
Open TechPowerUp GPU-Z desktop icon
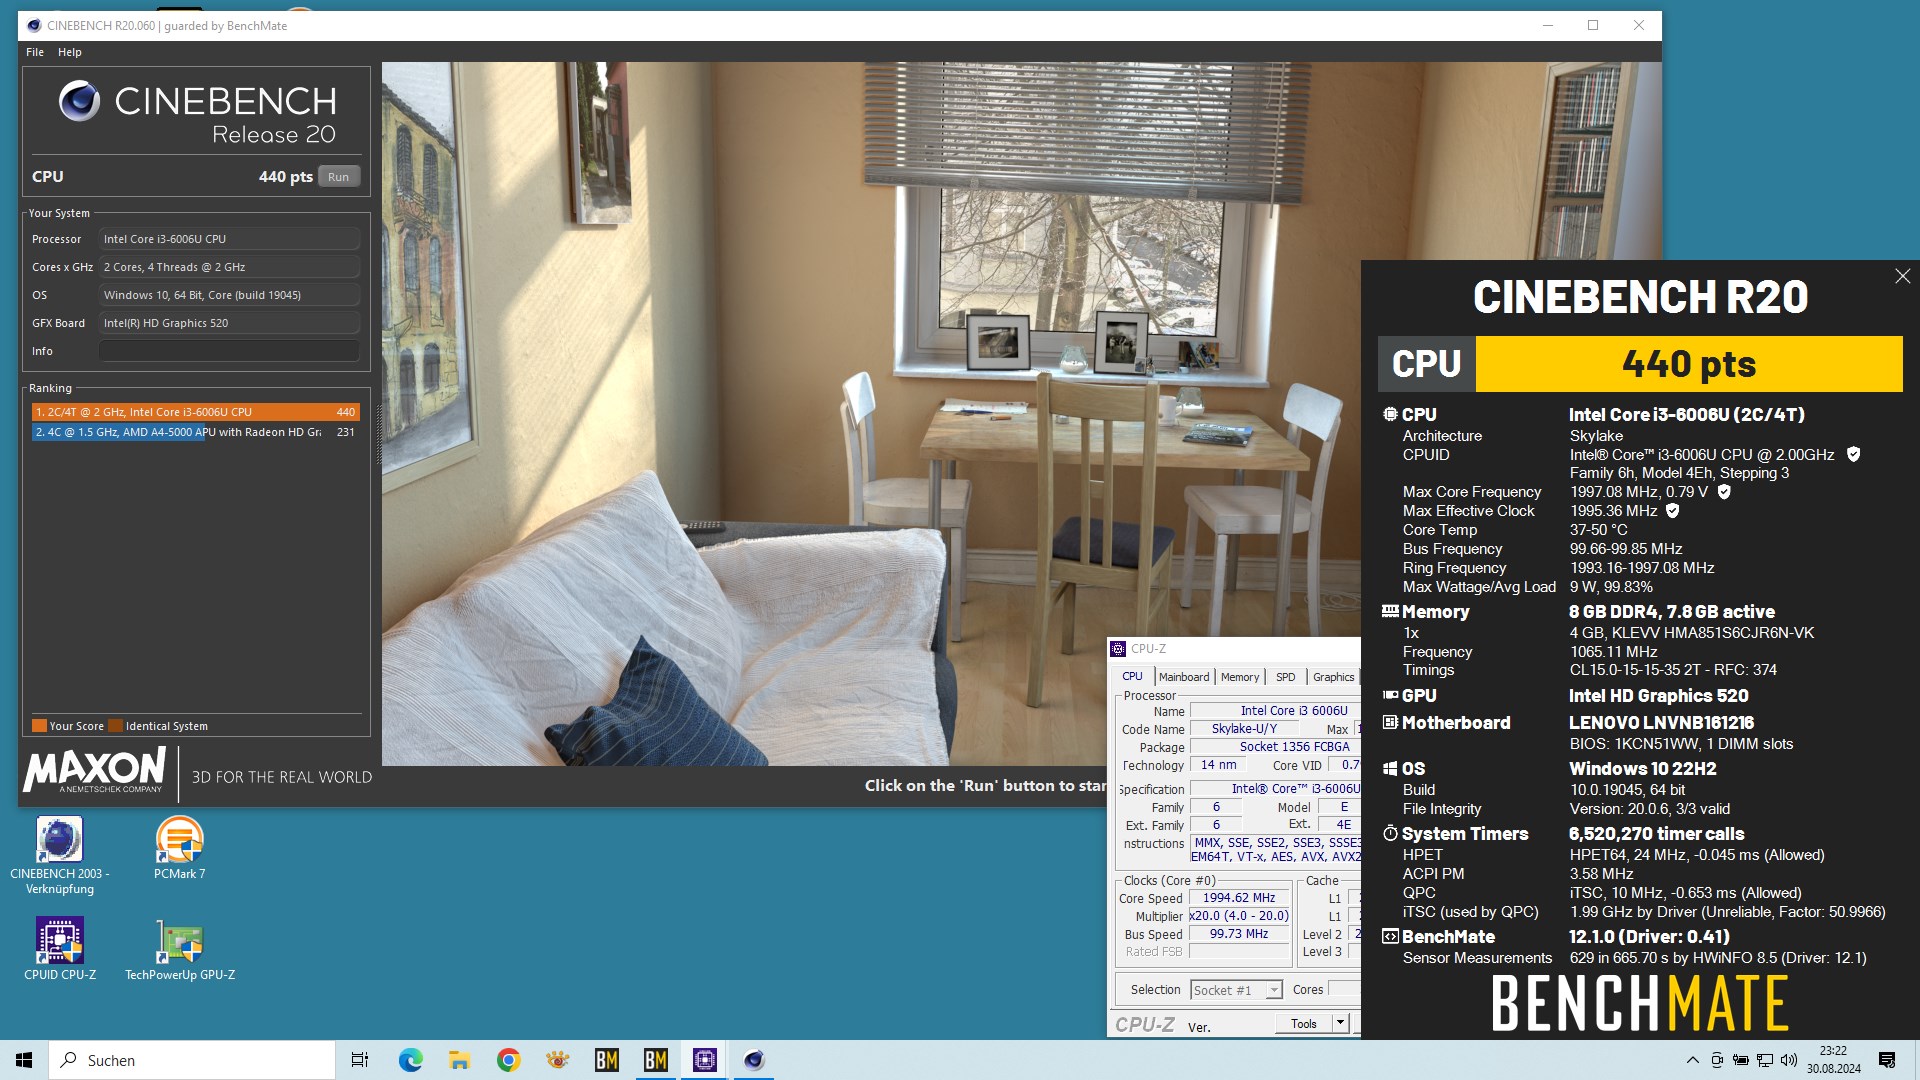[x=180, y=949]
